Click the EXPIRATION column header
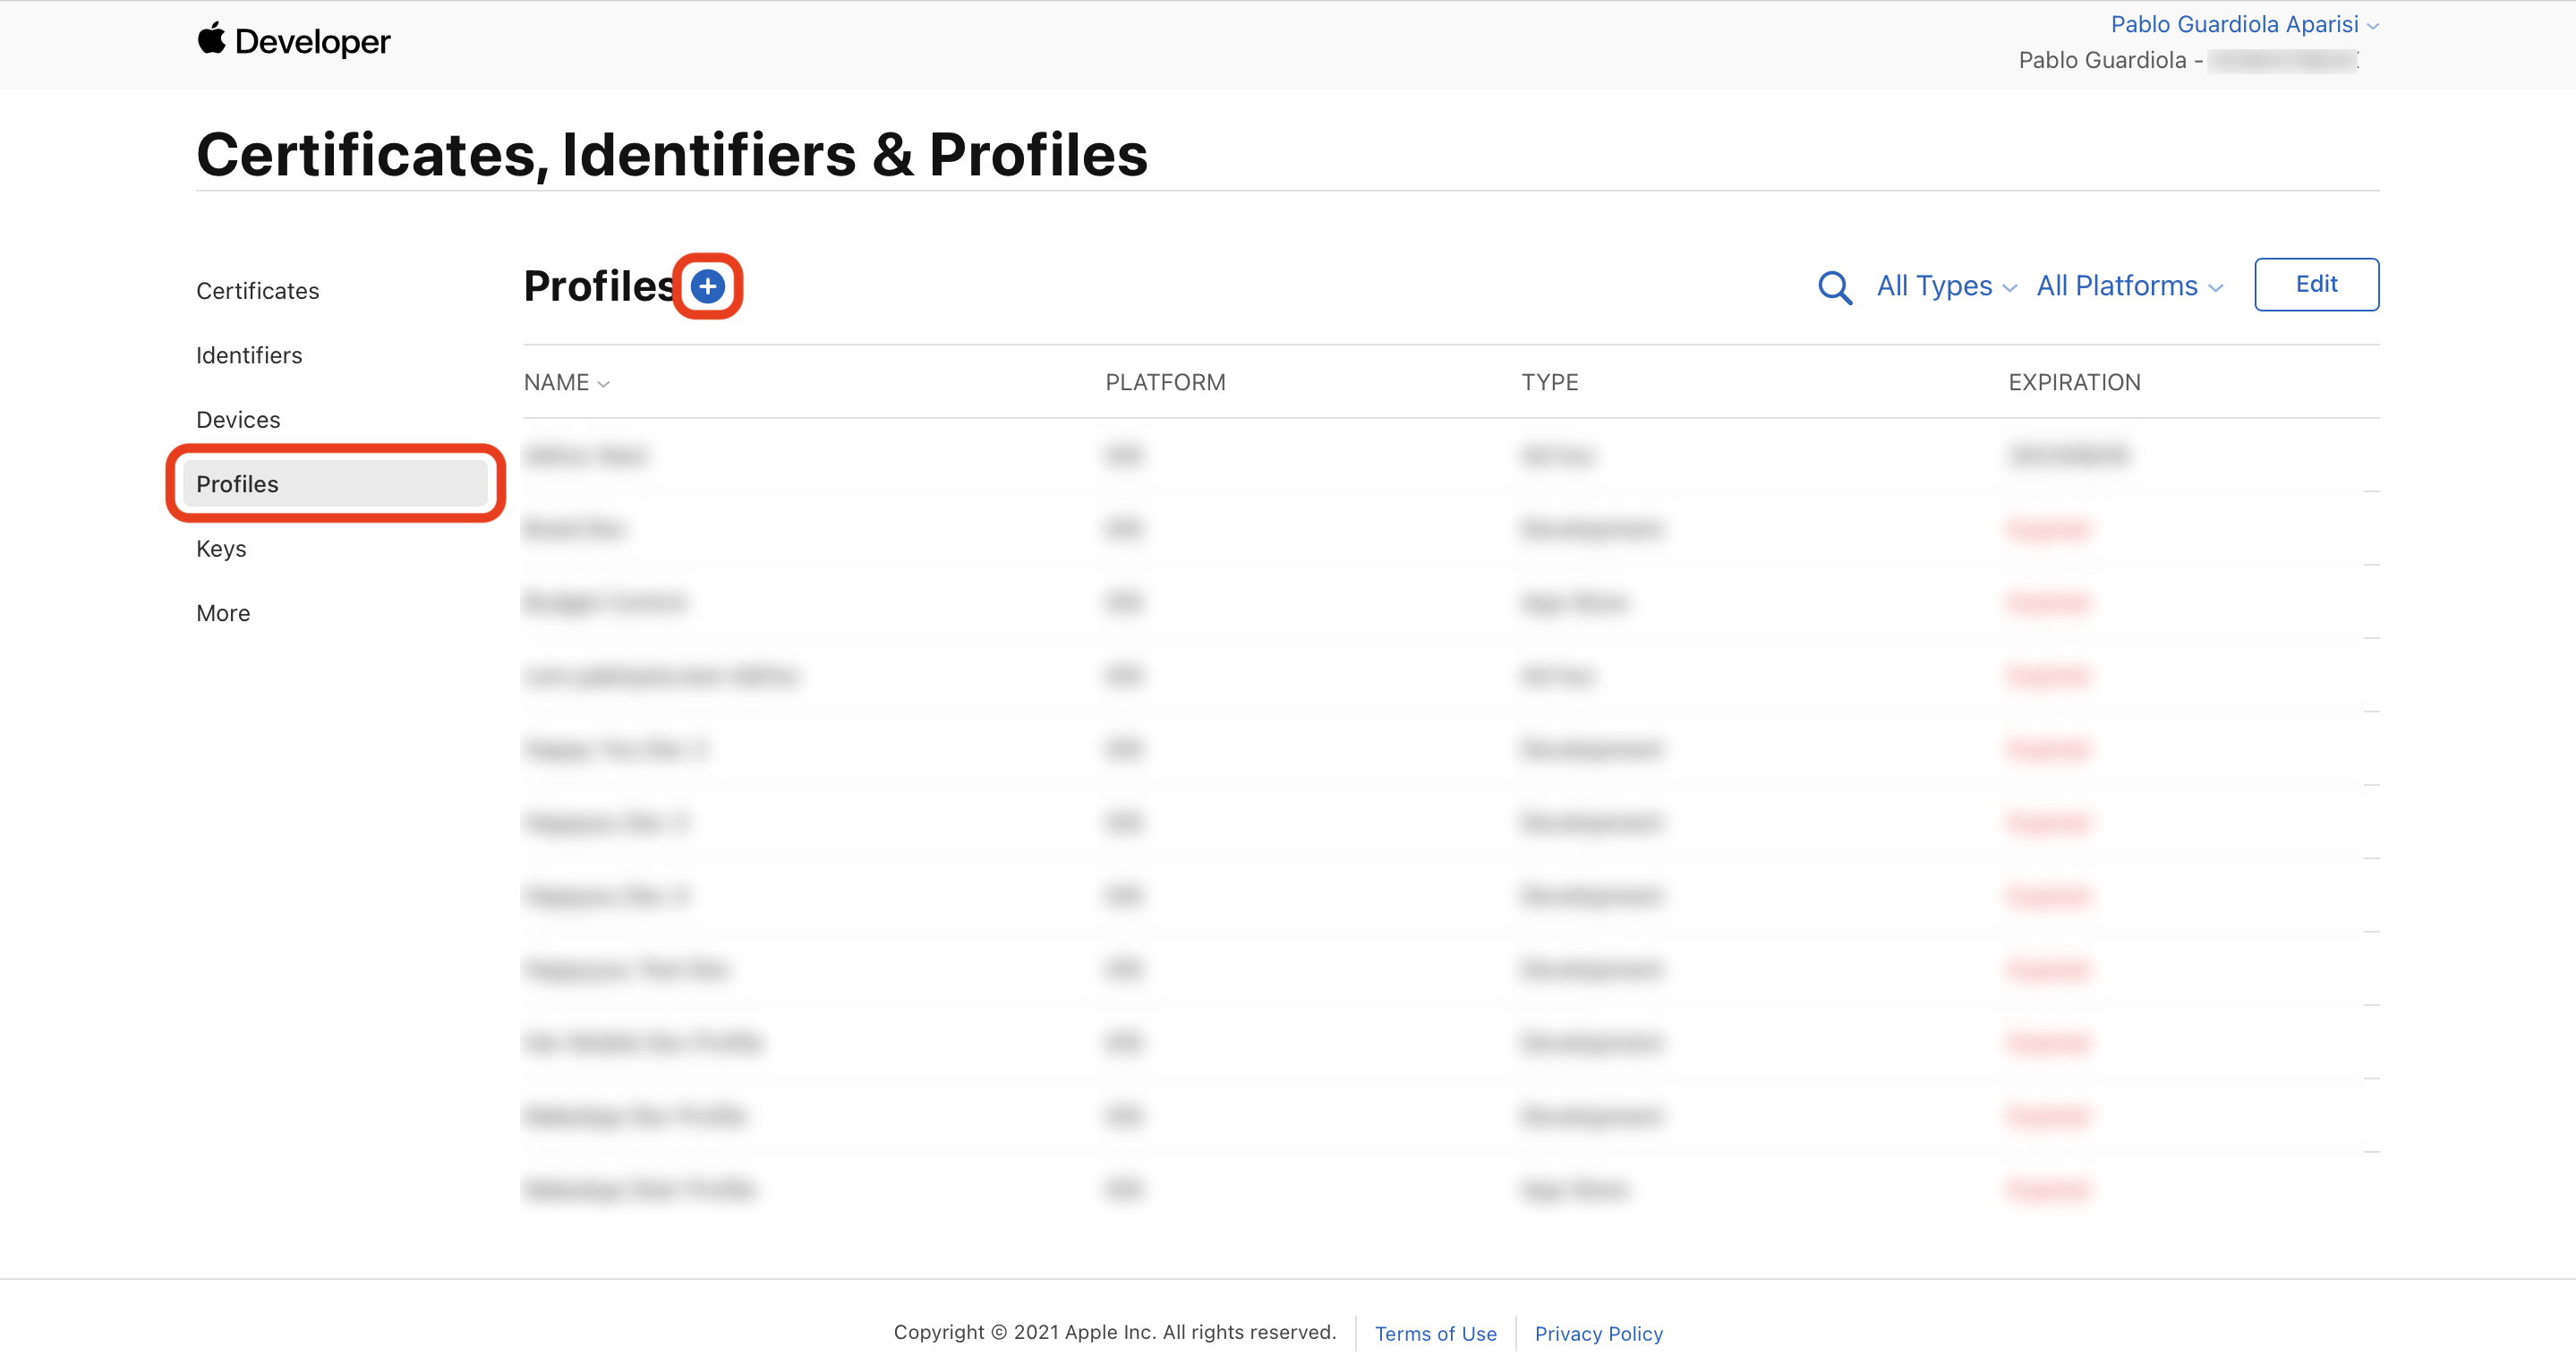 point(2074,382)
